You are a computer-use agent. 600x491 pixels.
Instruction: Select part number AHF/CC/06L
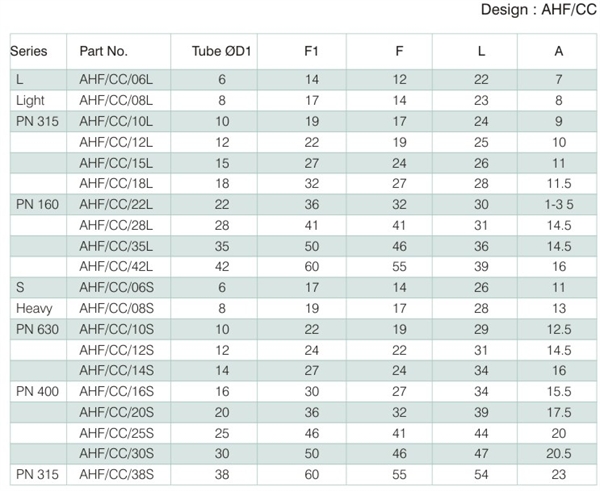(116, 80)
